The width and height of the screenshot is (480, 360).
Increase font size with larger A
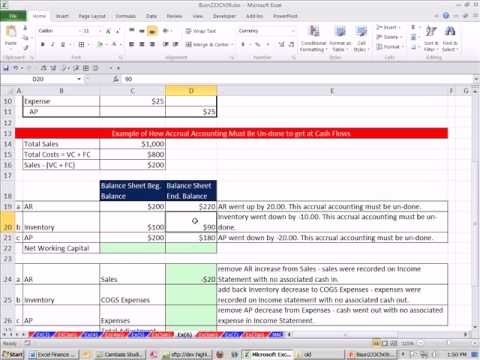[108, 31]
